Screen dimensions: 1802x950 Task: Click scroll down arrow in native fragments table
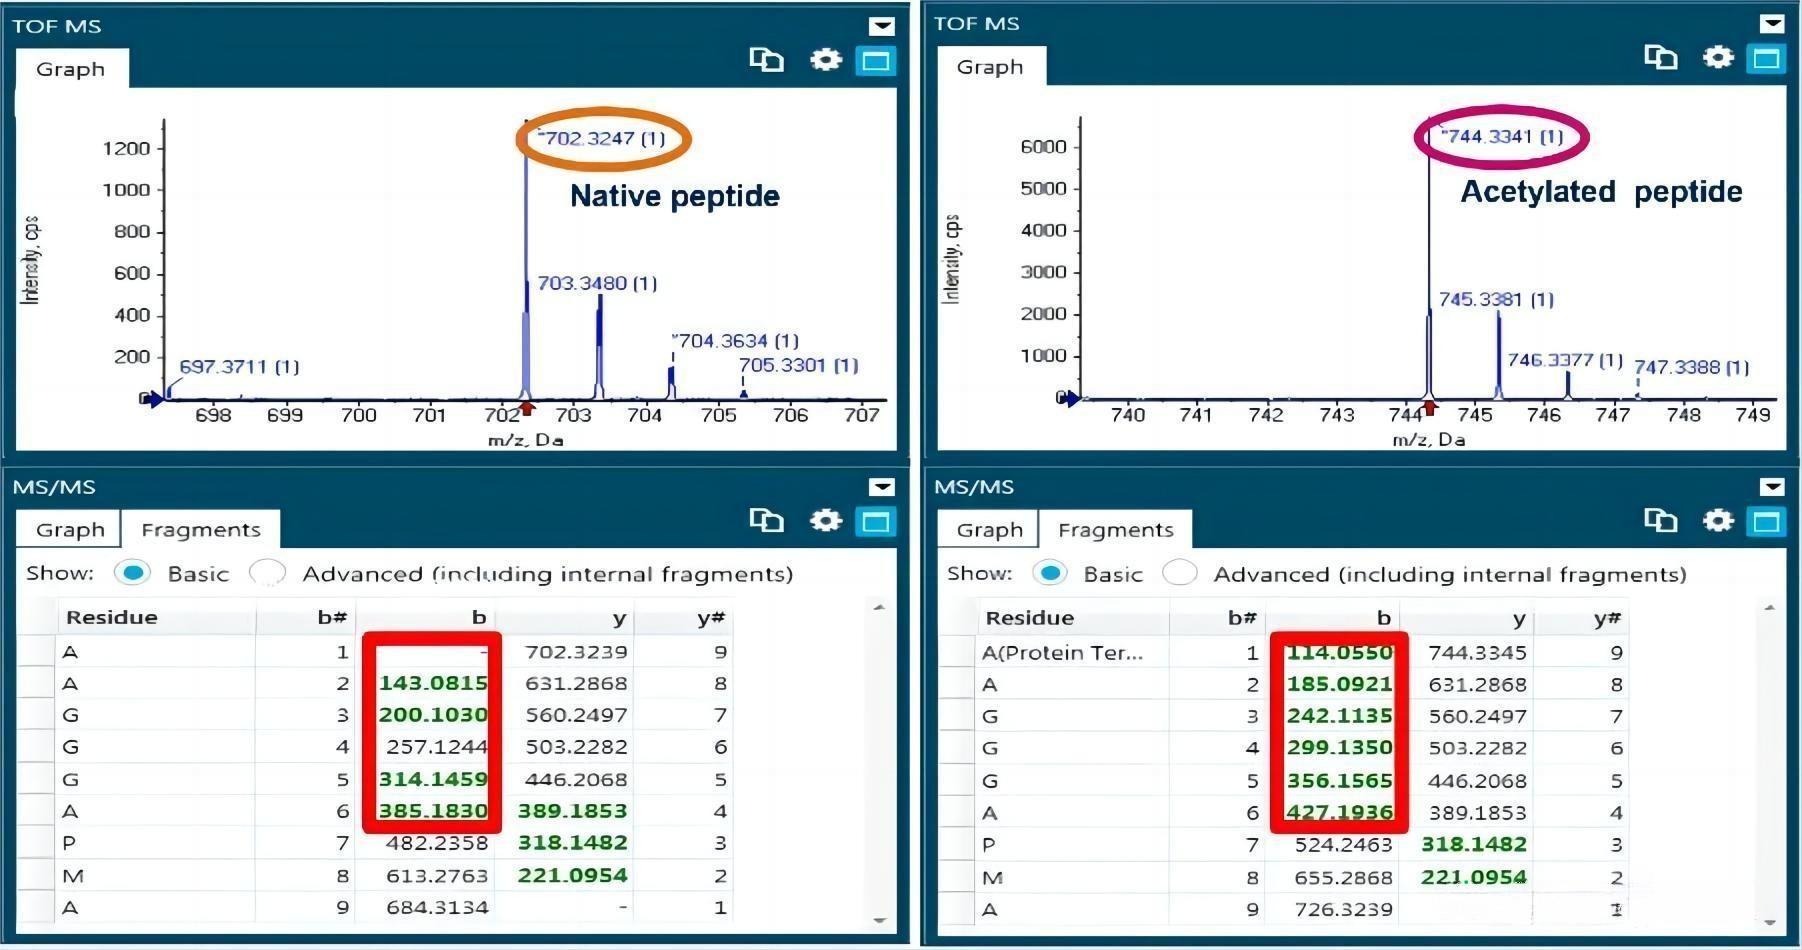point(880,919)
